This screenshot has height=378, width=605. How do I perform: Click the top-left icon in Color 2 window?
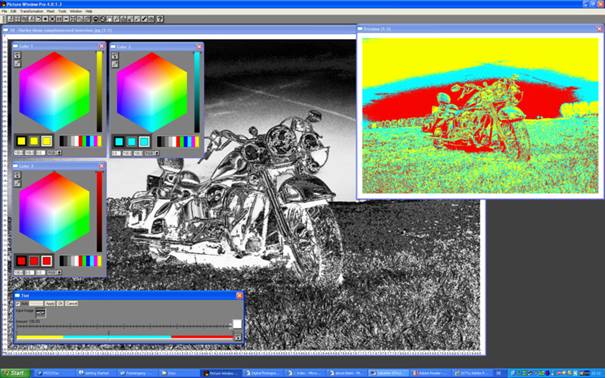coord(115,56)
